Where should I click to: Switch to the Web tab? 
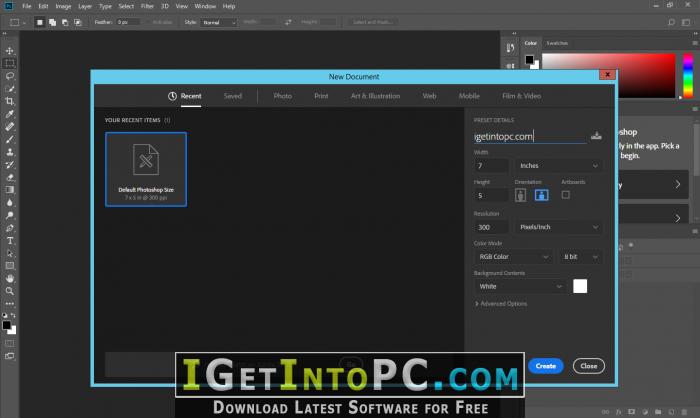(x=429, y=96)
